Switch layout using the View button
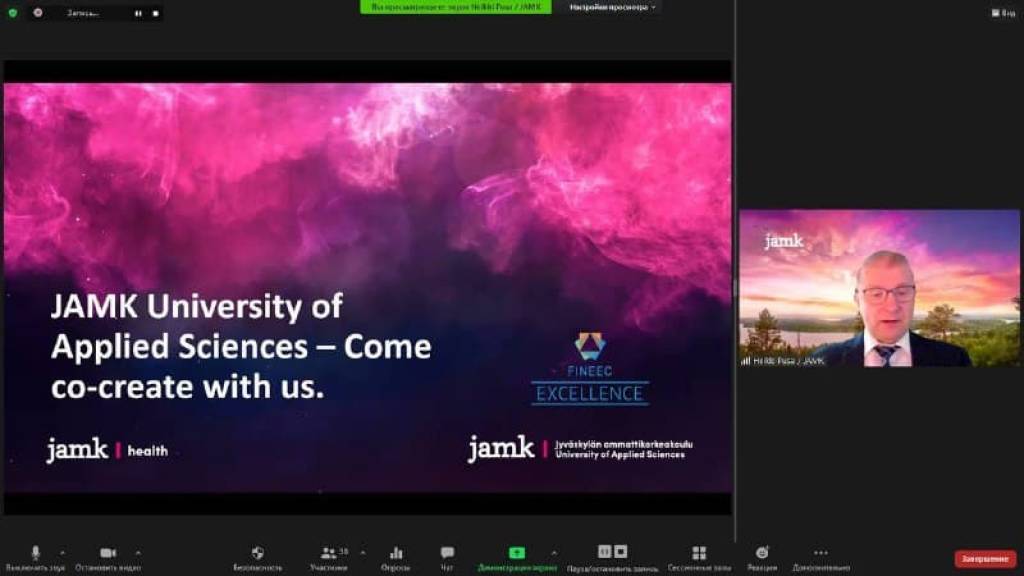 (1002, 13)
